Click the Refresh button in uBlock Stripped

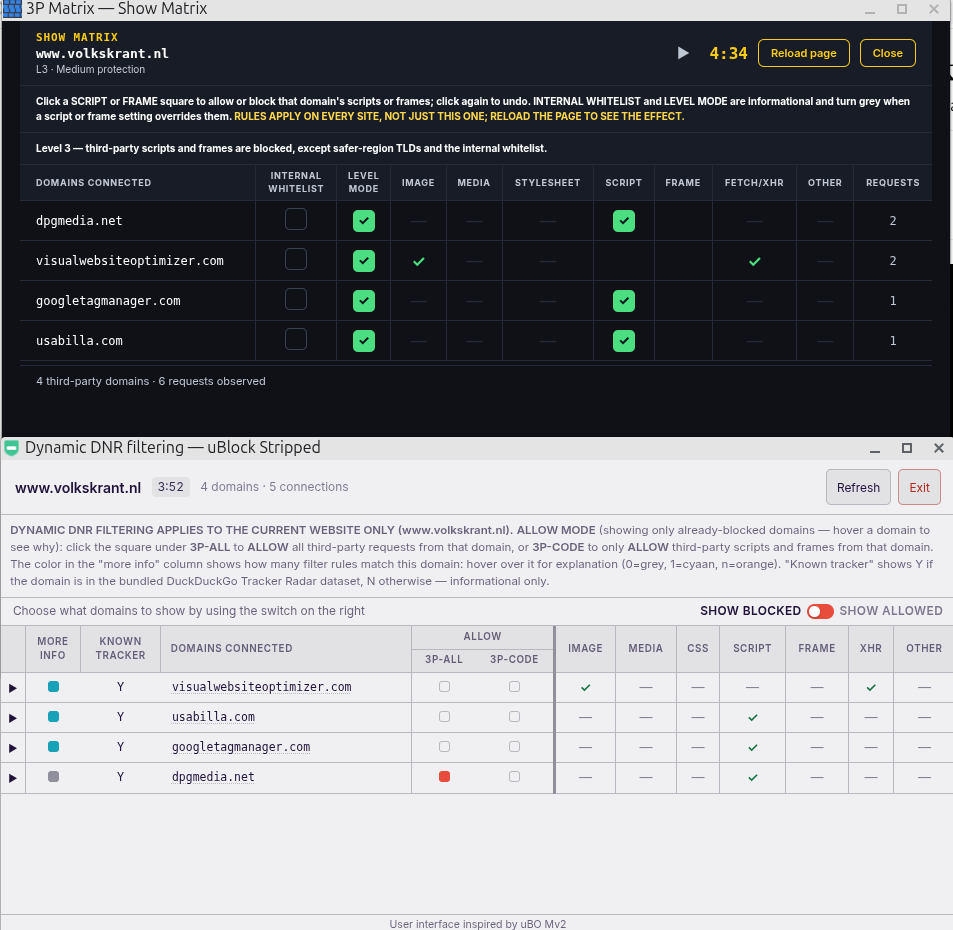pyautogui.click(x=858, y=487)
